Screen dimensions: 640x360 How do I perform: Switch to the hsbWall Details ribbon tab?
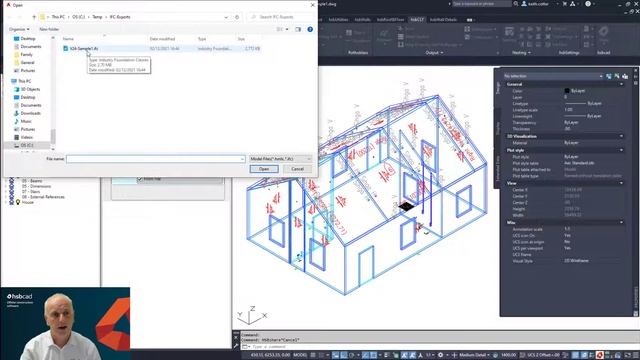(443, 20)
